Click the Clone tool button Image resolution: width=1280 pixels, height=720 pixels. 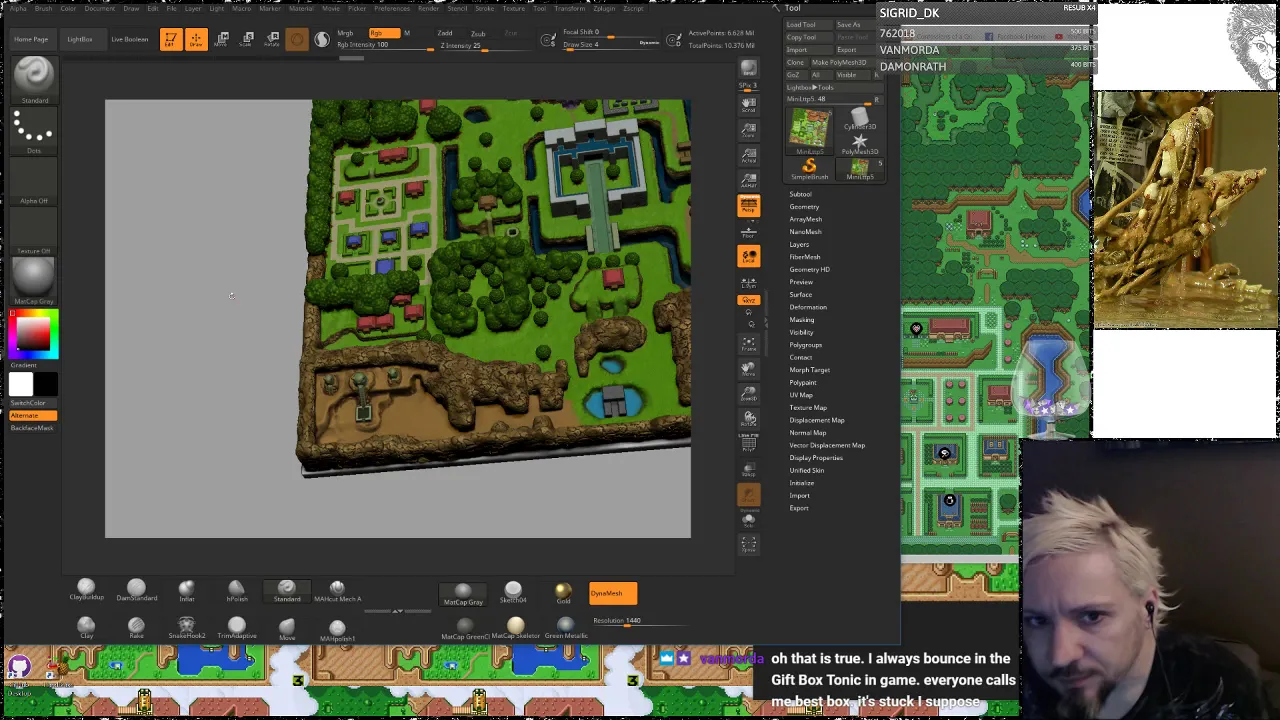pos(796,62)
